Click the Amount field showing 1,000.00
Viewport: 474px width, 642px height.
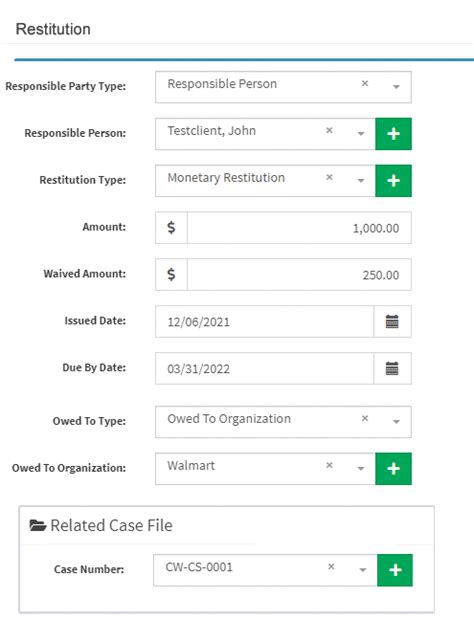coord(299,228)
